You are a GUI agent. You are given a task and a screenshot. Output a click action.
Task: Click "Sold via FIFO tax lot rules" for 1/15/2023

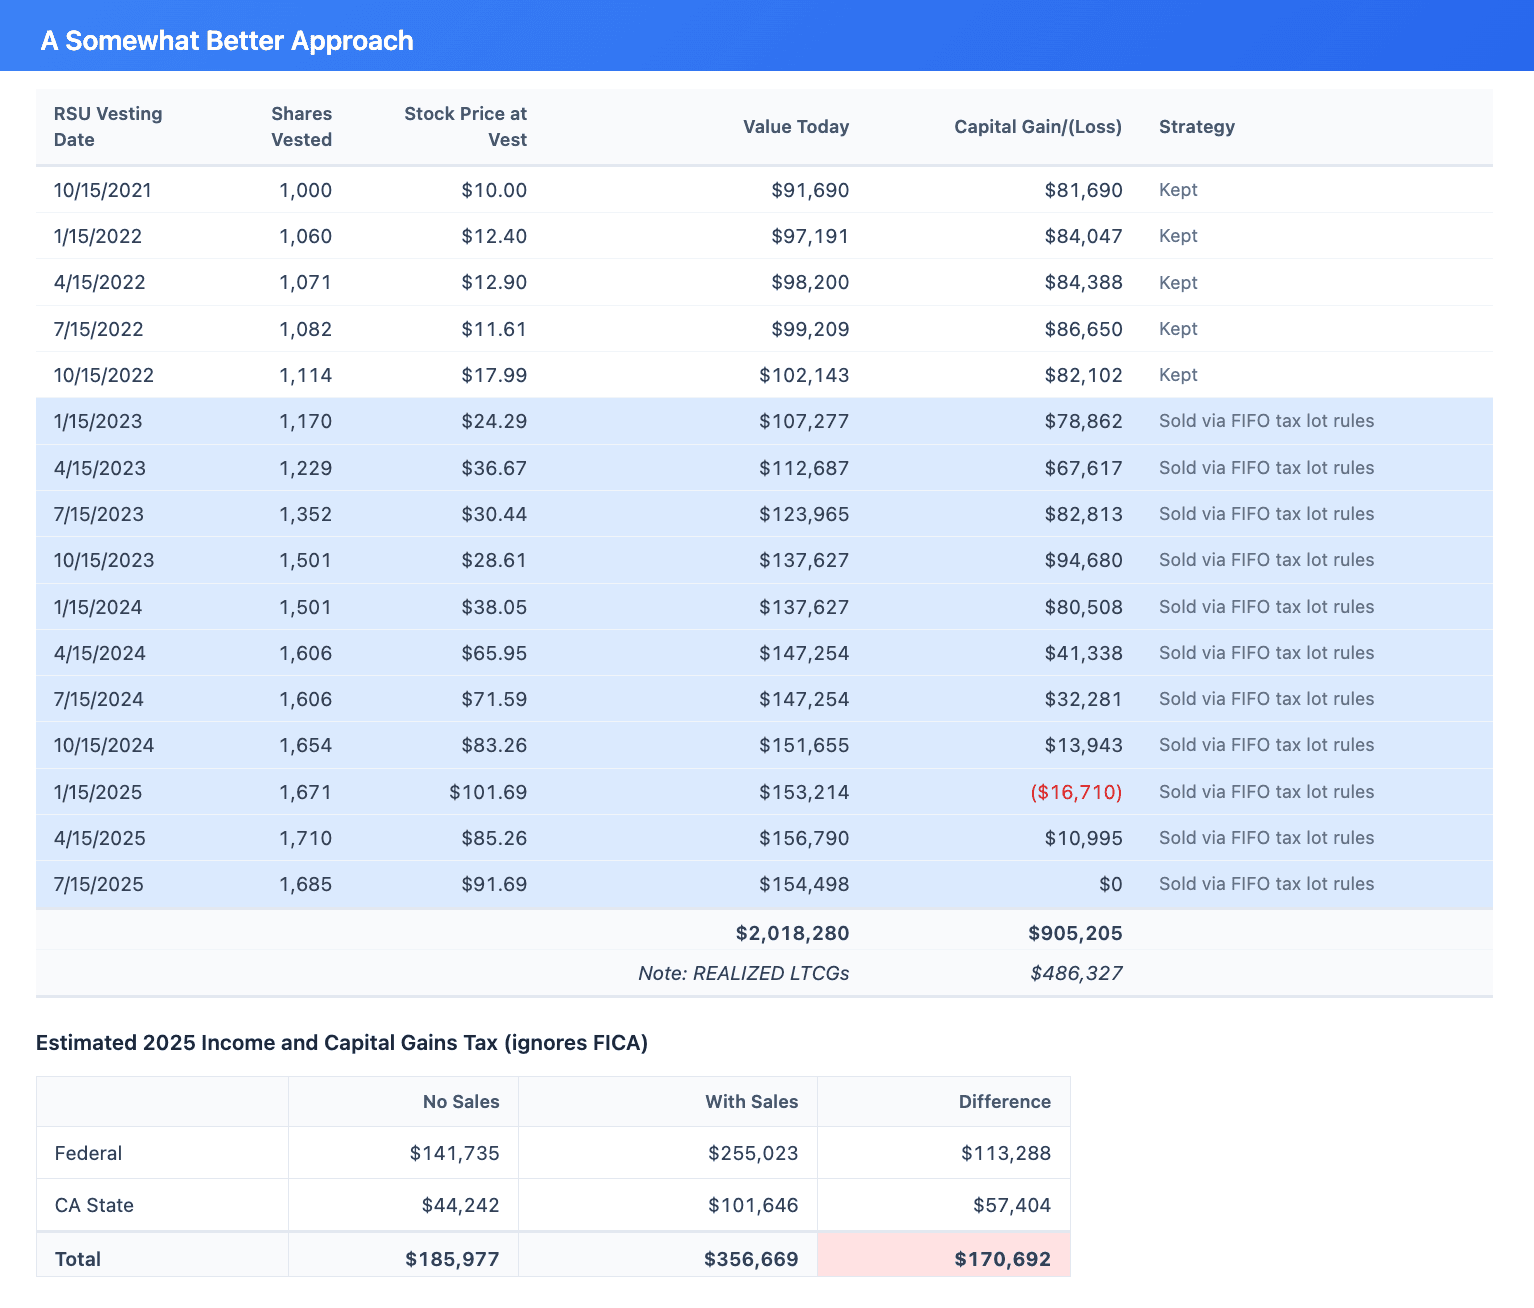tap(1266, 421)
